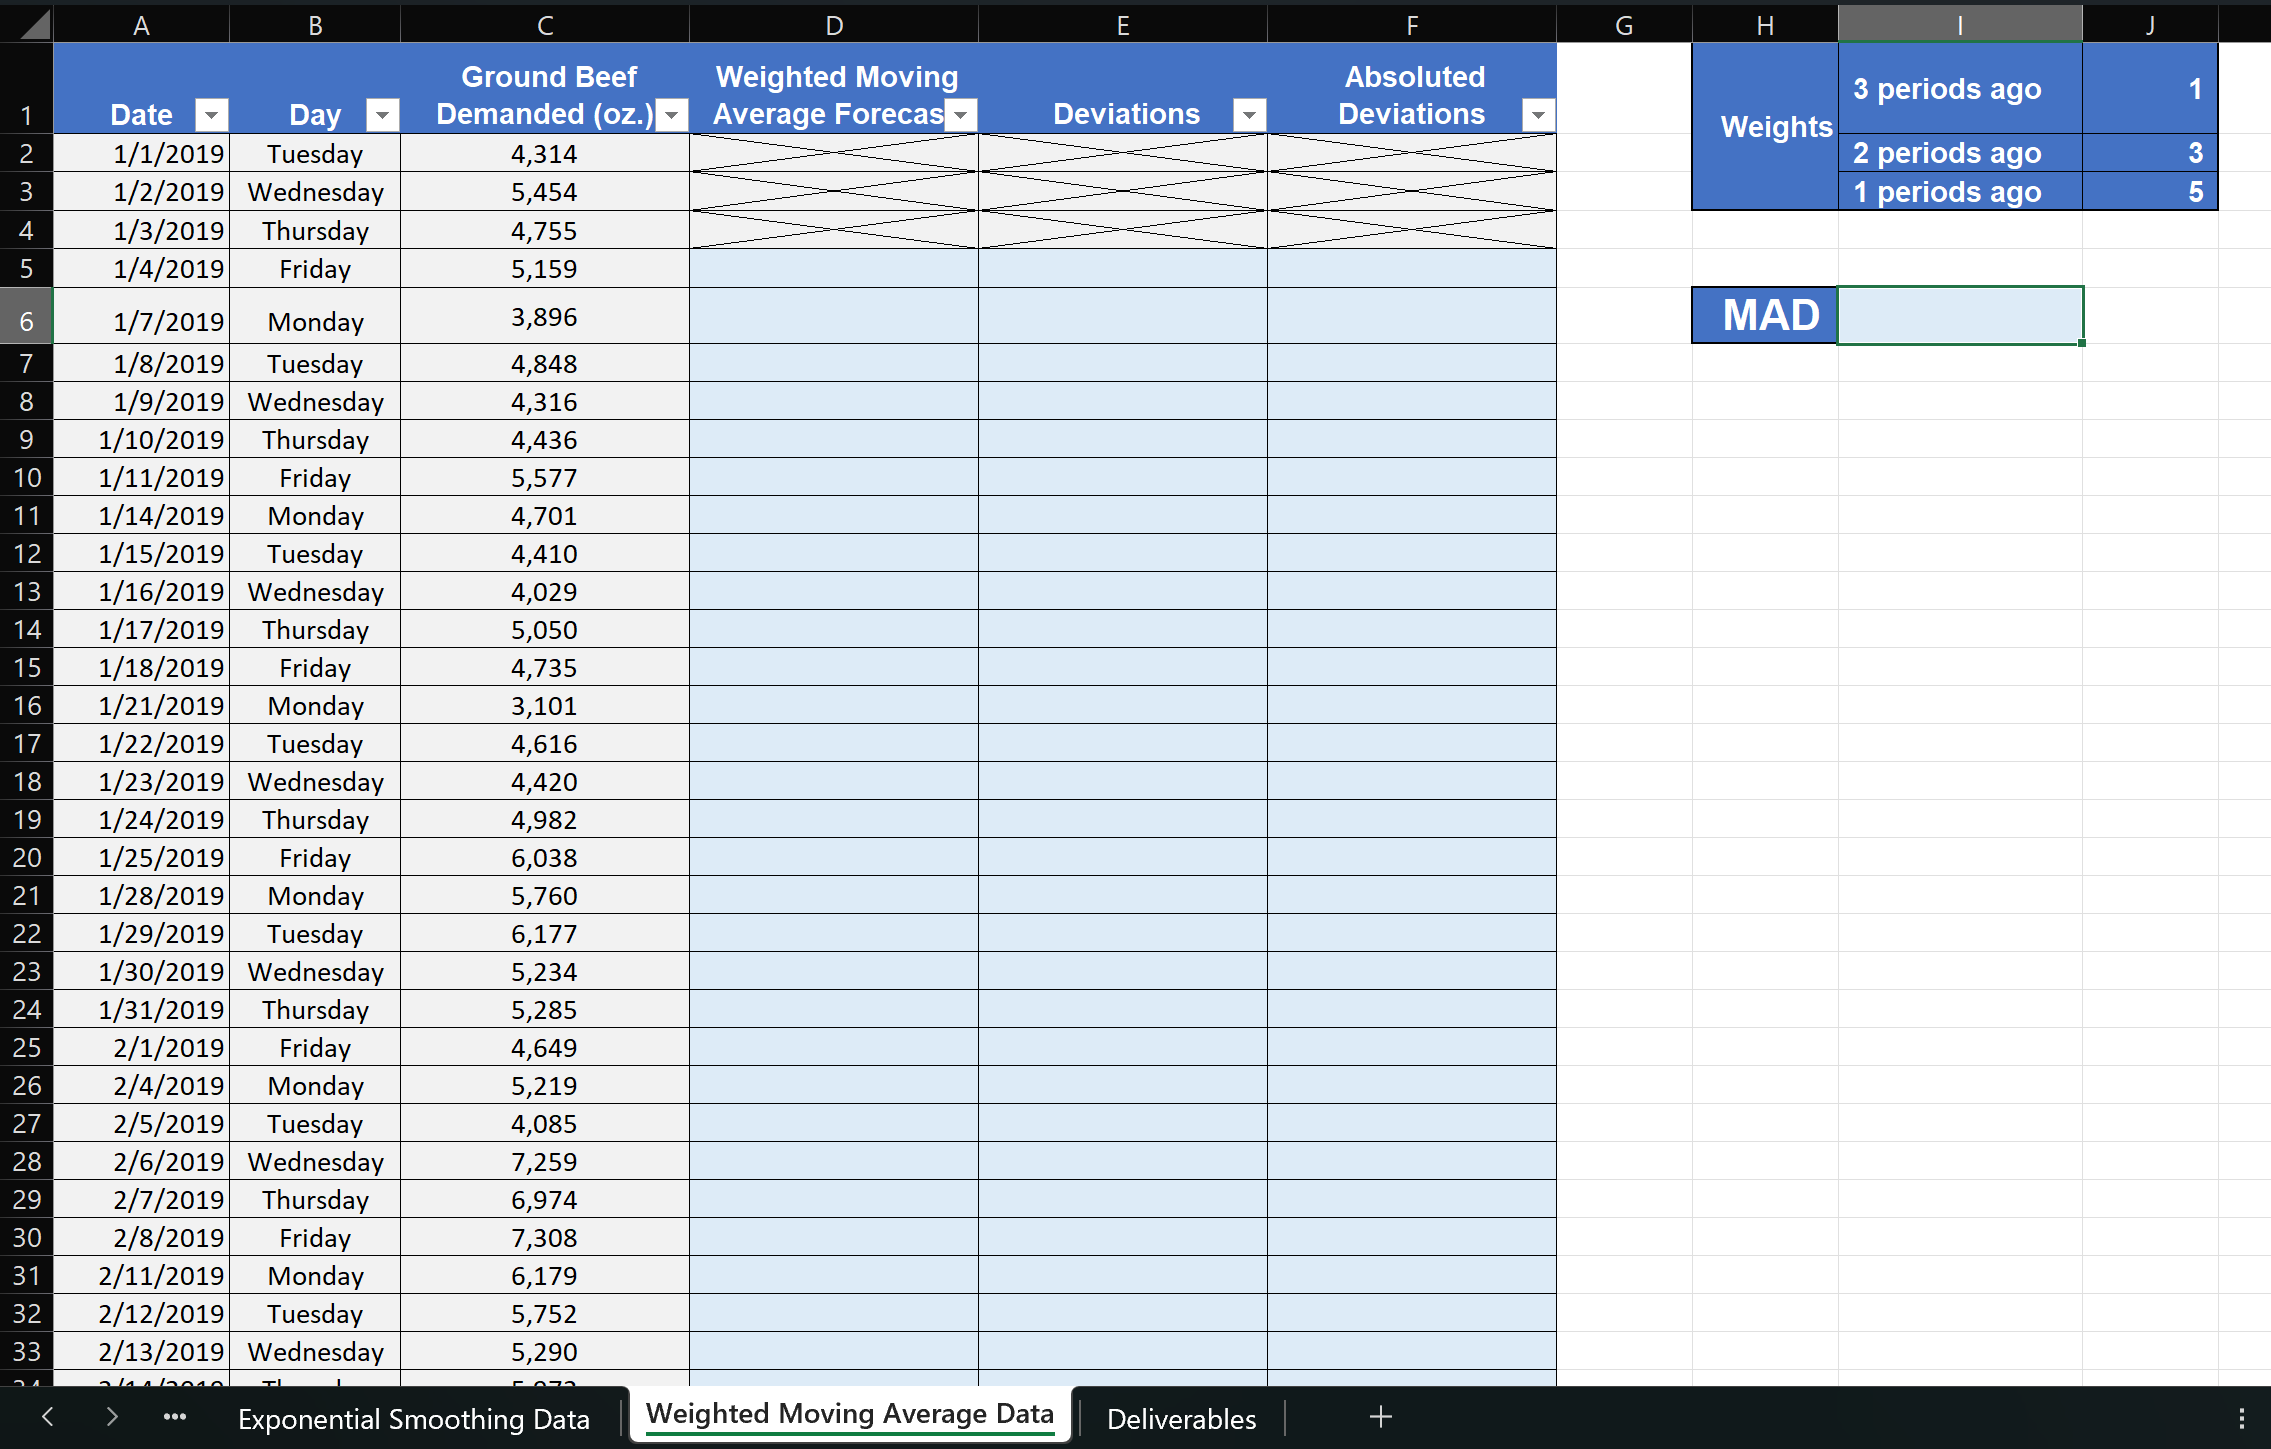Select demand value 7,308 cell

pyautogui.click(x=545, y=1237)
